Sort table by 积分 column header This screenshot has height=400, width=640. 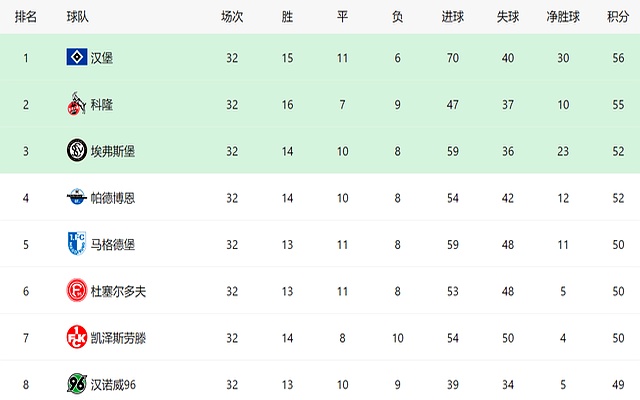point(618,17)
